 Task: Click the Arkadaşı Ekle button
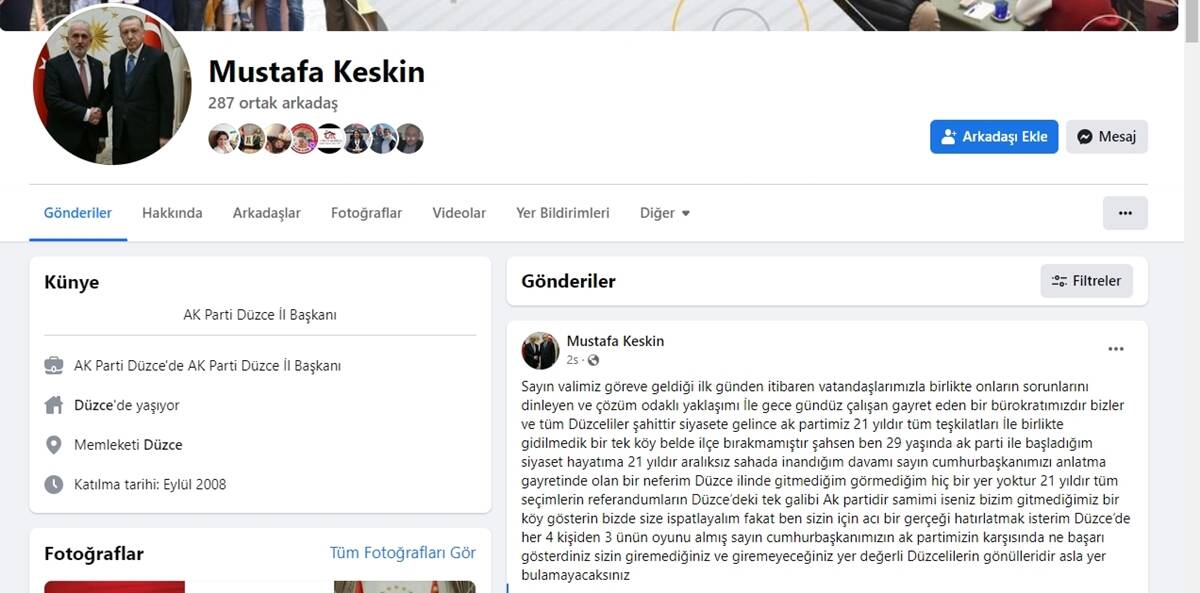994,137
